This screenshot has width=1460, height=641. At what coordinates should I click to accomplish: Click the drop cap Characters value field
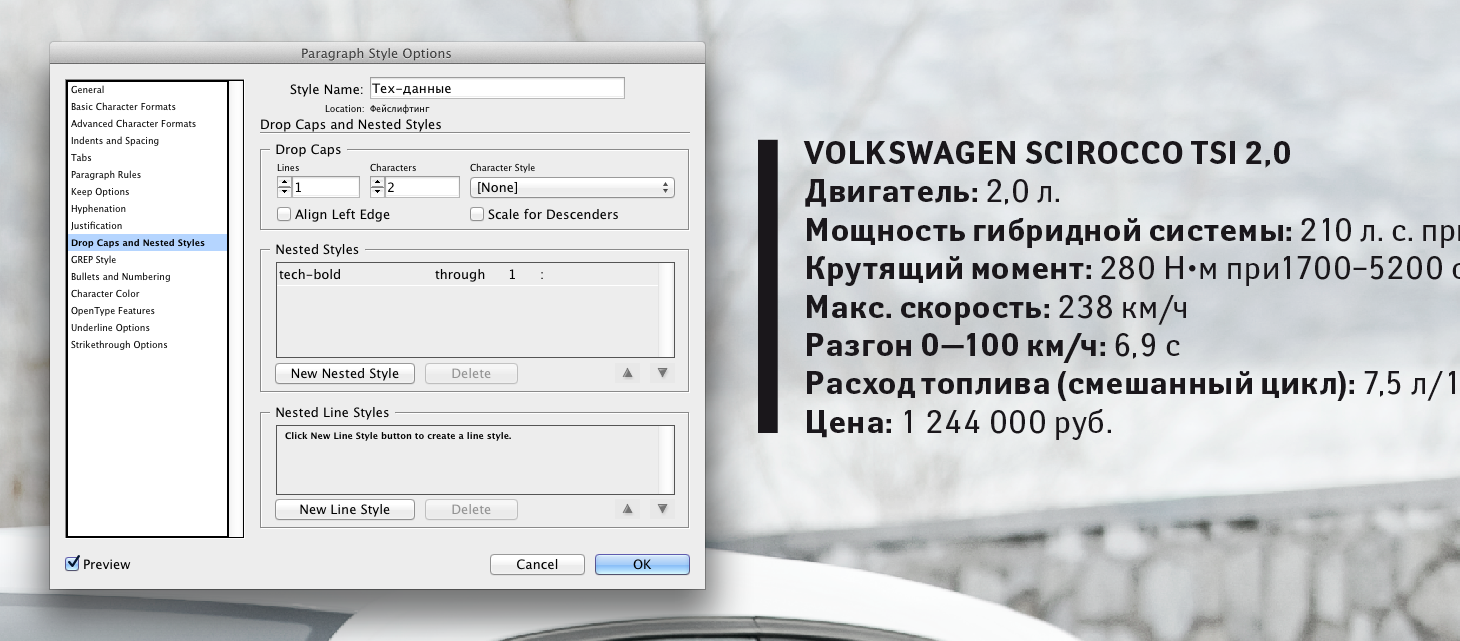[x=422, y=187]
